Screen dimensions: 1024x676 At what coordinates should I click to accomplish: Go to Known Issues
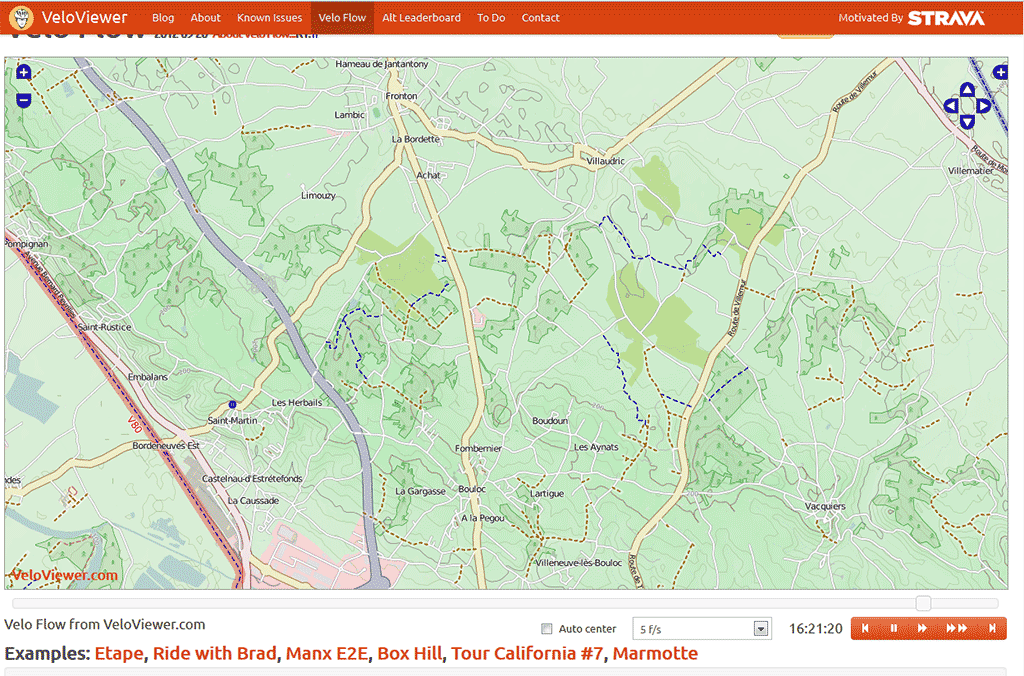point(270,18)
